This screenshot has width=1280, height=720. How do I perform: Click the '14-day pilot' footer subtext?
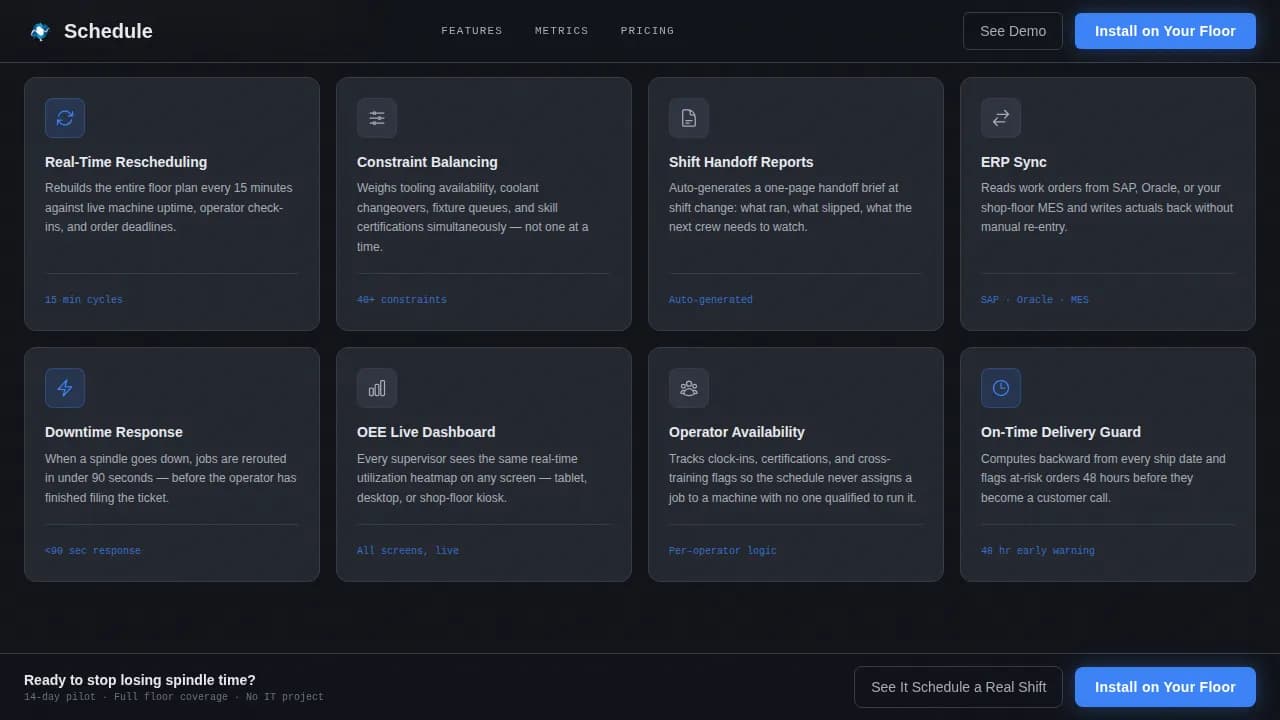point(174,697)
